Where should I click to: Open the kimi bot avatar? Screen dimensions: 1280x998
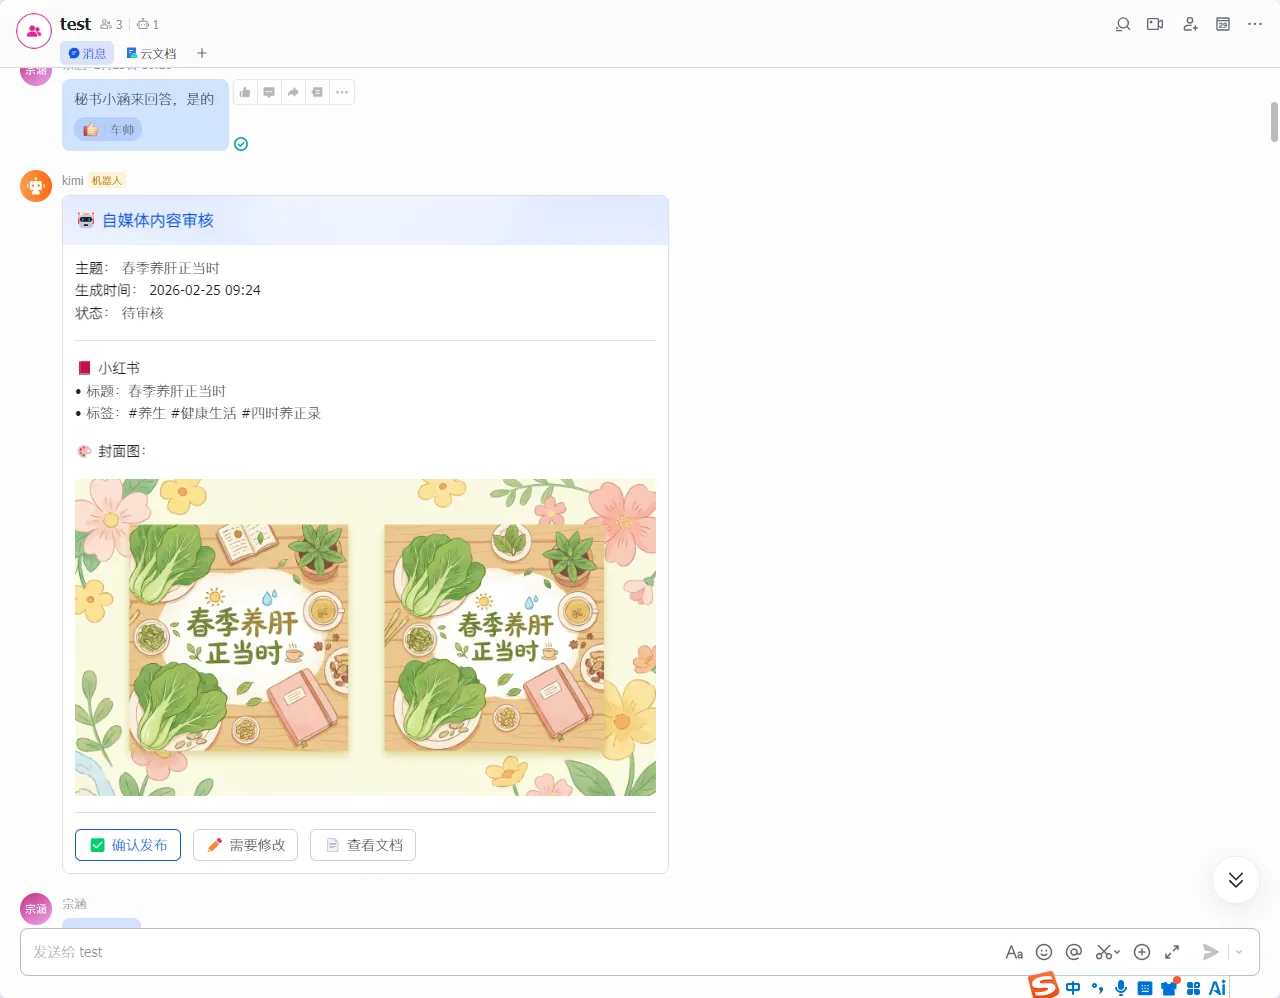(36, 186)
